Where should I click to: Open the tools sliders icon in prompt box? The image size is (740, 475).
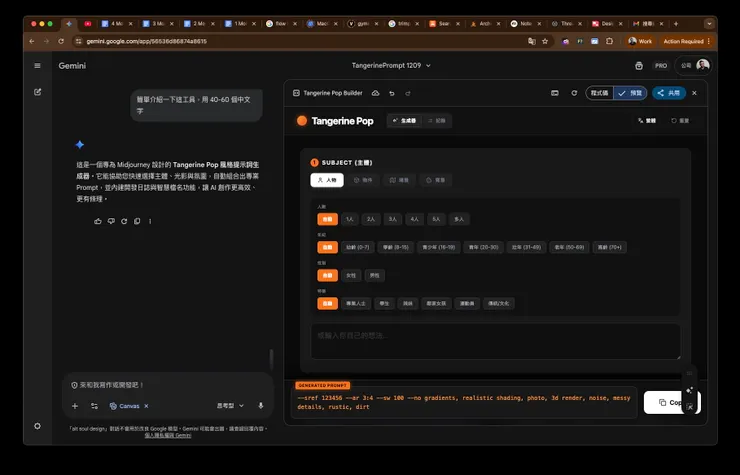click(94, 406)
